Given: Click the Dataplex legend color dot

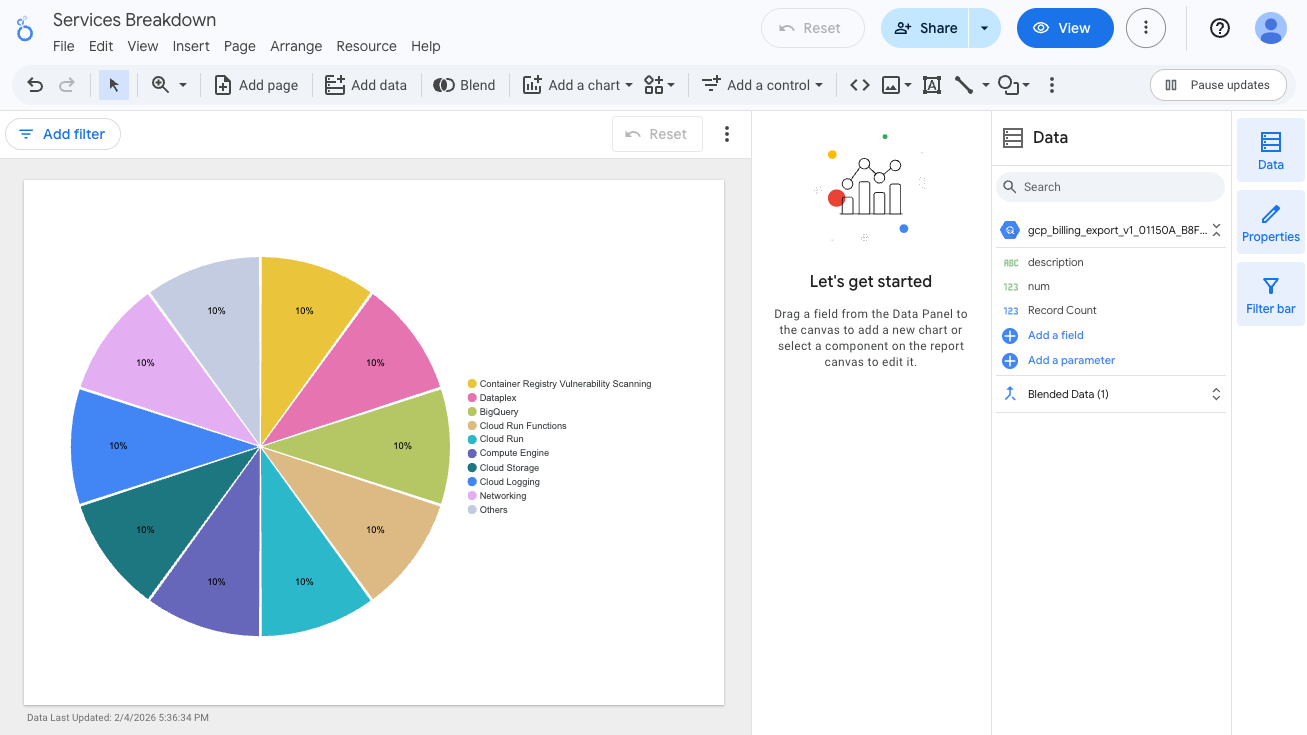Looking at the screenshot, I should coord(471,397).
